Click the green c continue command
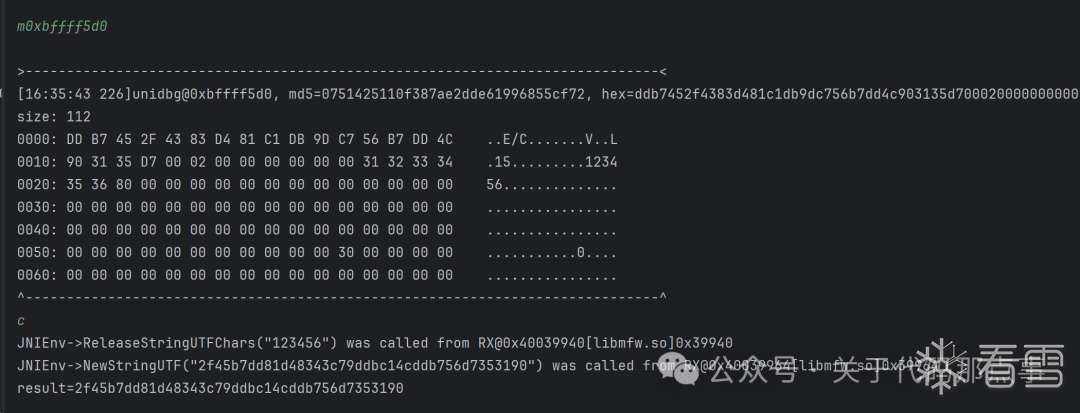Viewport: 1080px width, 413px height. tap(22, 320)
